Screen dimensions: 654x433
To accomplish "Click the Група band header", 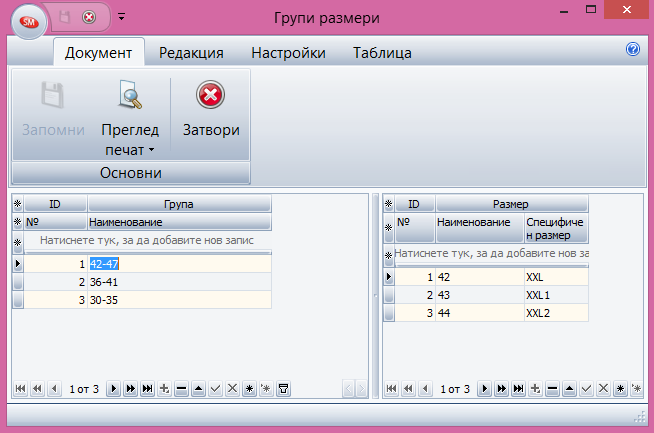I will point(179,204).
